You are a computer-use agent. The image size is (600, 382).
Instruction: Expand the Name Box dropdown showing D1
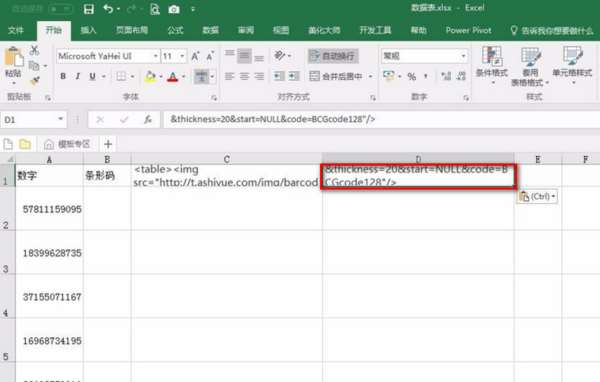coord(60,119)
